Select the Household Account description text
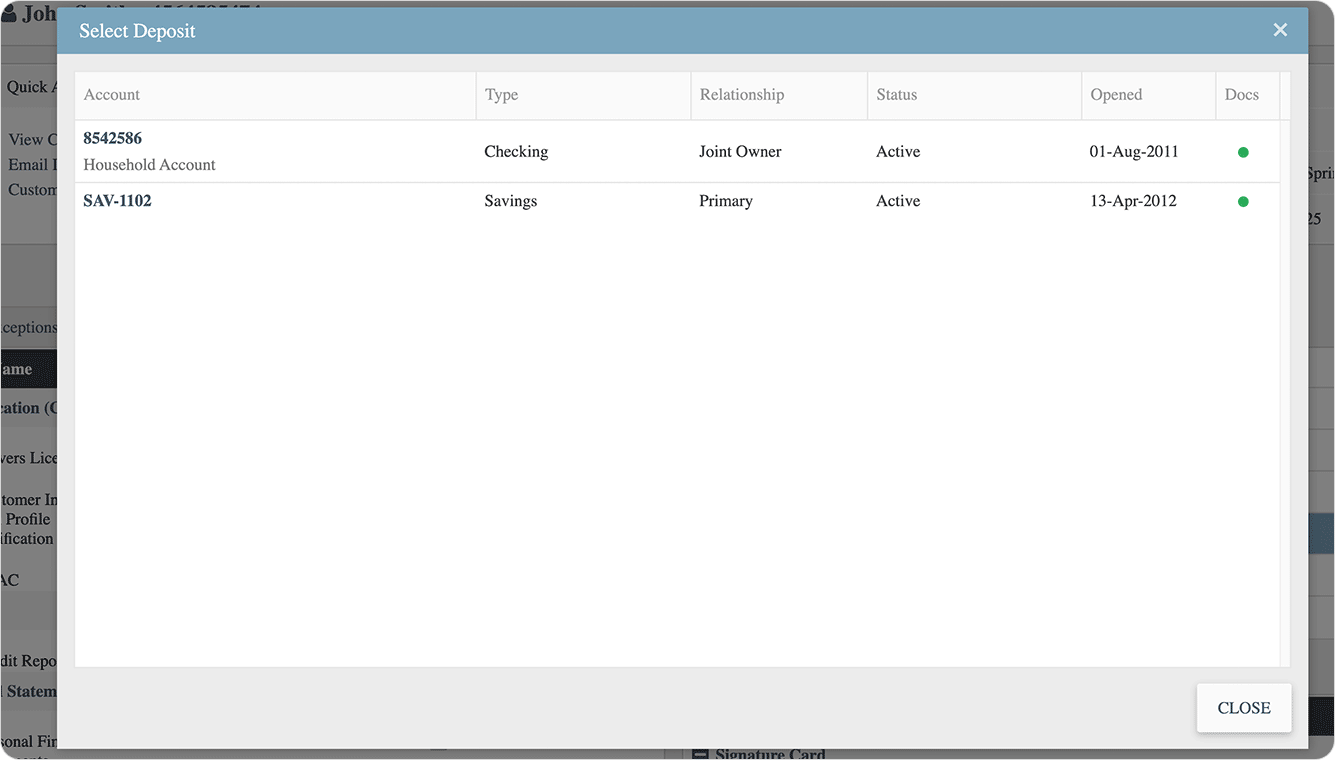The height and width of the screenshot is (760, 1335). (x=149, y=165)
